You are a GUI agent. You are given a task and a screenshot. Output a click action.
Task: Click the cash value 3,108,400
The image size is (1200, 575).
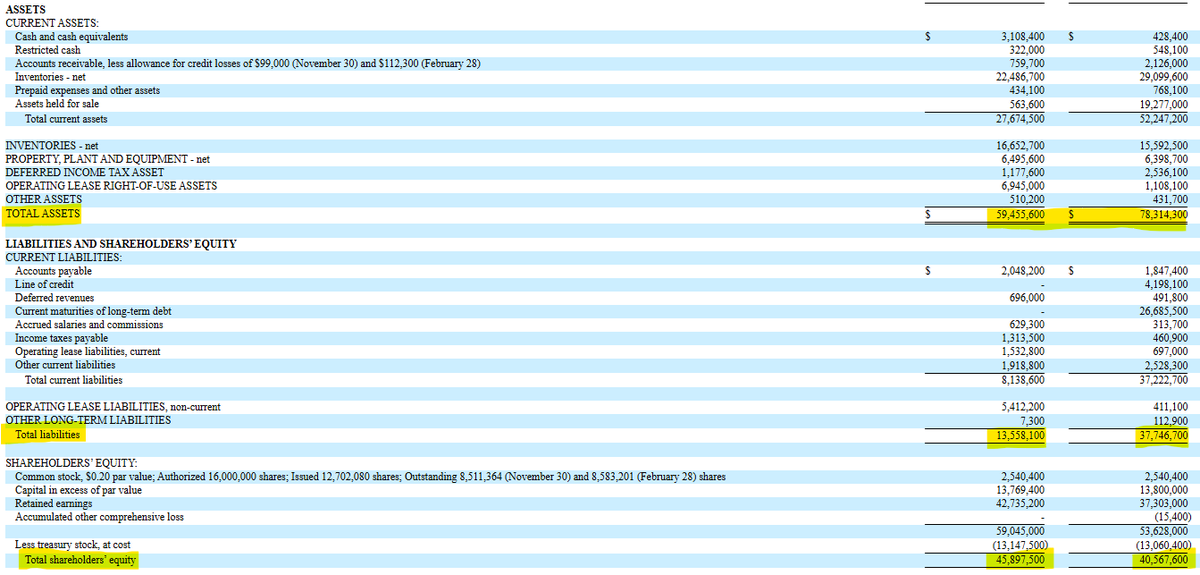[1022, 37]
